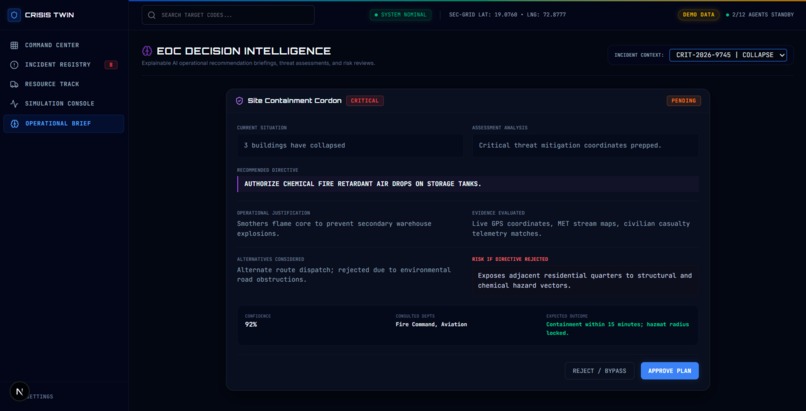Click the 92% confidence value
Image resolution: width=806 pixels, height=411 pixels.
[x=251, y=325]
